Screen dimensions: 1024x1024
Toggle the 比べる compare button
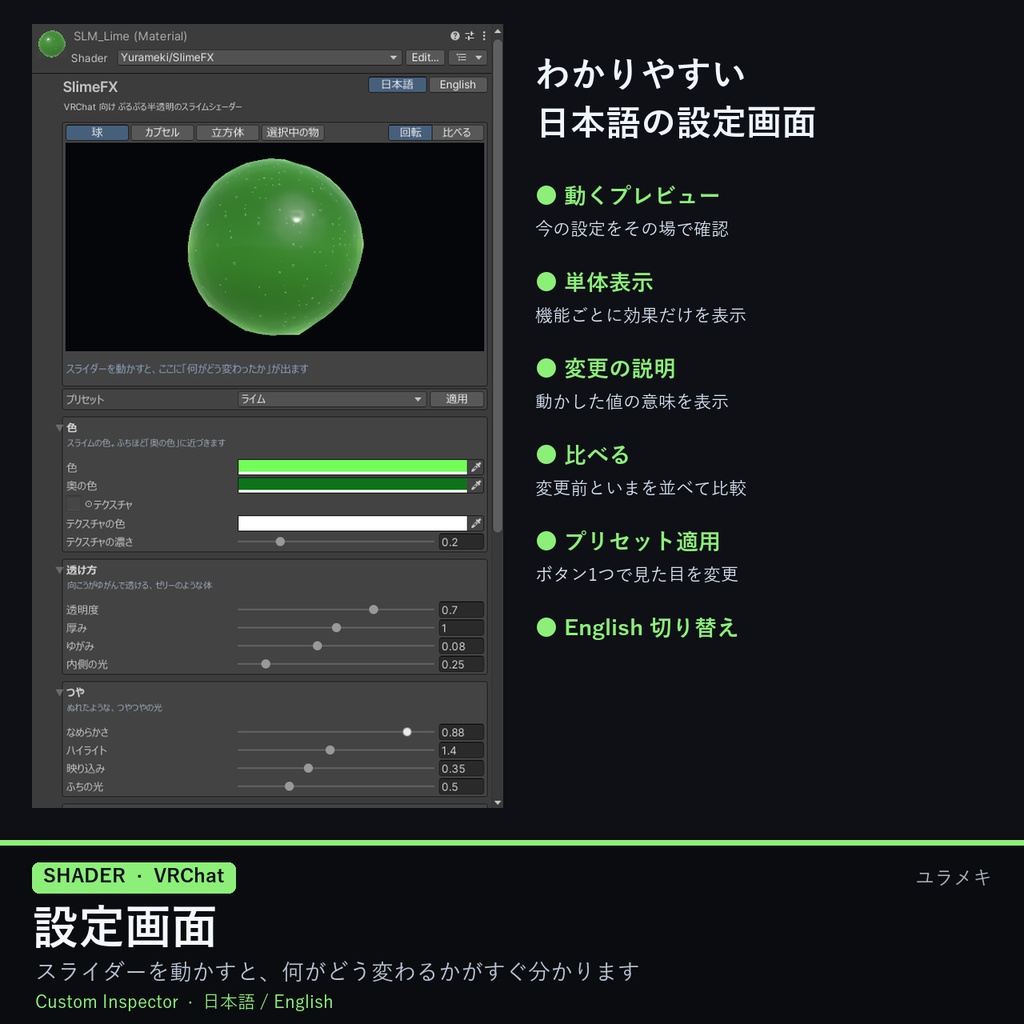tap(456, 133)
